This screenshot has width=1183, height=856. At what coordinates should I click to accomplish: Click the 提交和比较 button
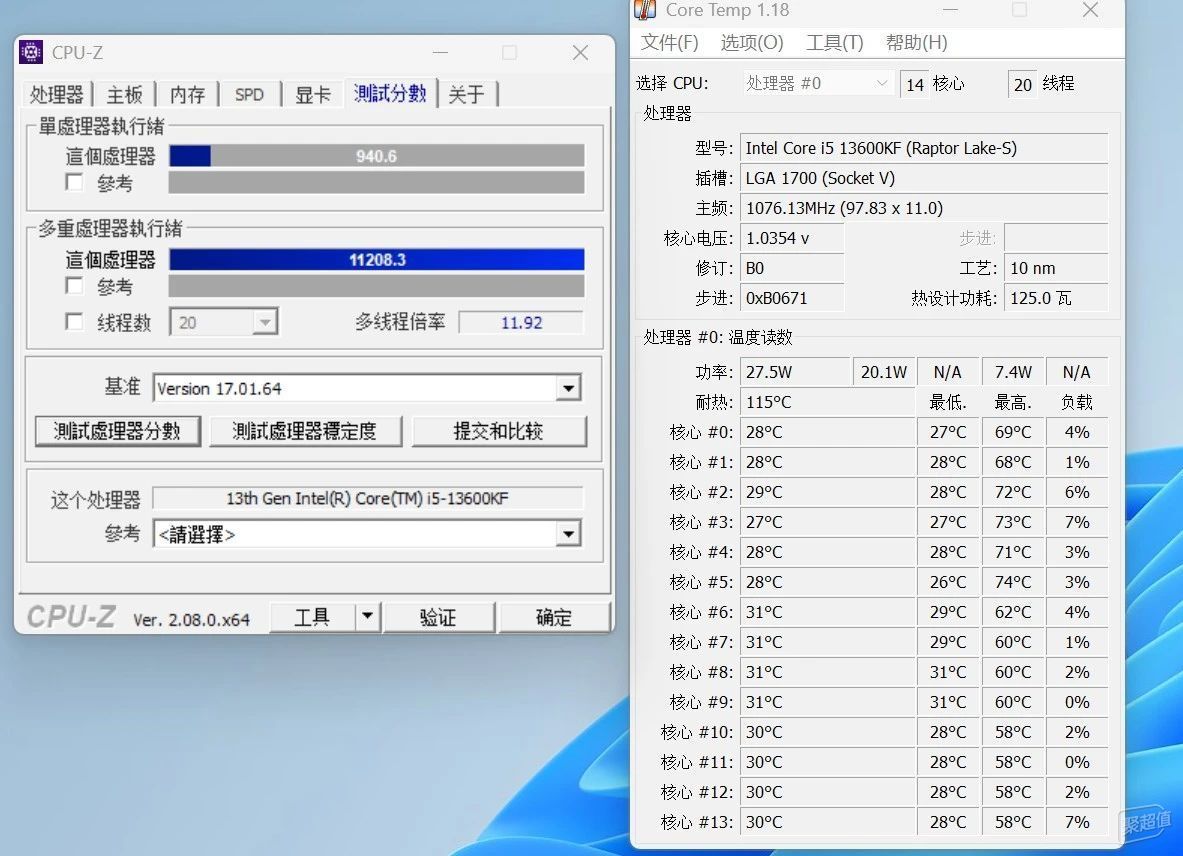(499, 431)
